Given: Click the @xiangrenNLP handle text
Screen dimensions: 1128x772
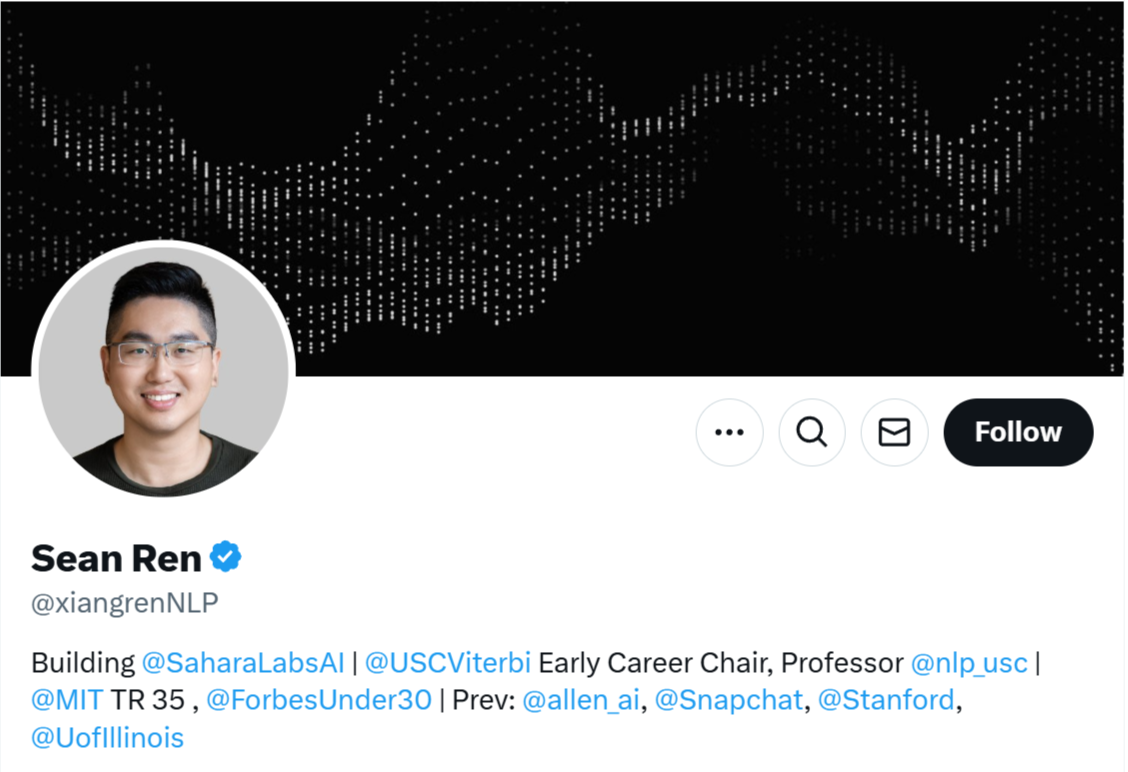Looking at the screenshot, I should [125, 603].
